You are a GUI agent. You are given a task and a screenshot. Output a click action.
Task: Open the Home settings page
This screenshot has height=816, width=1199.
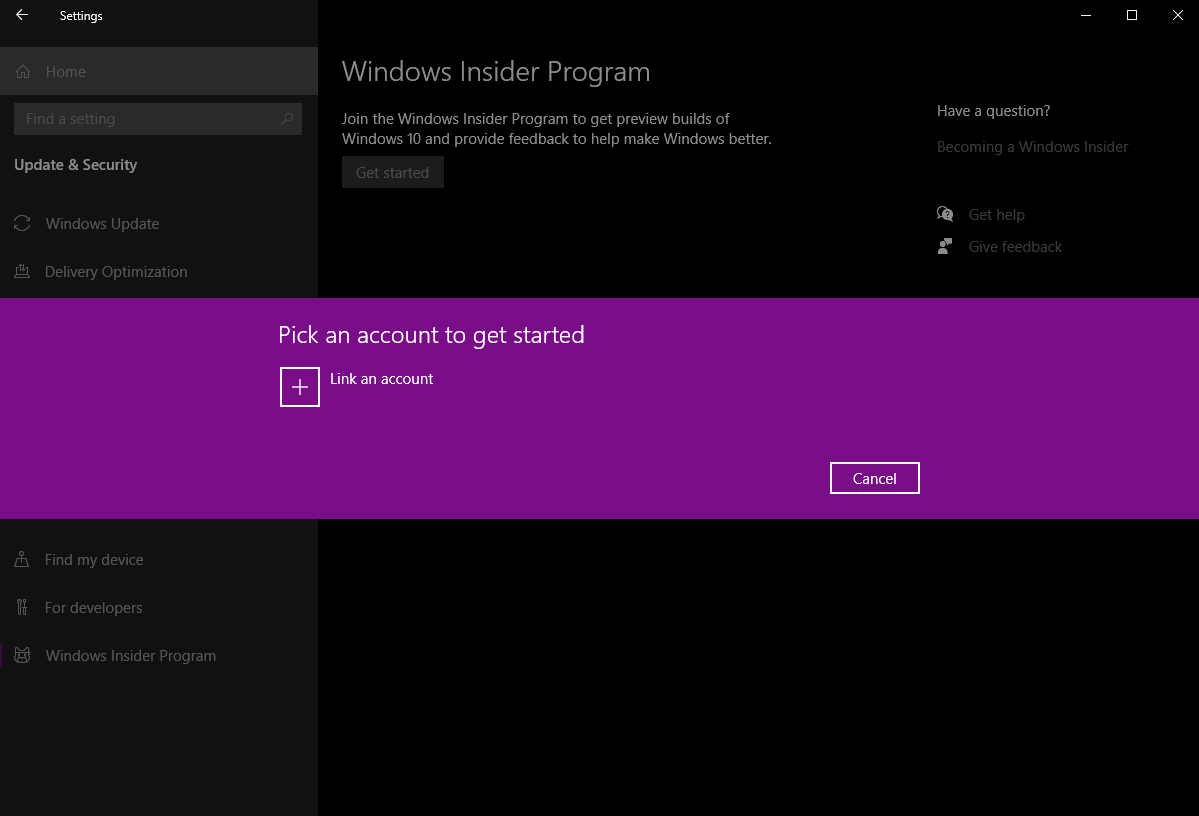159,71
